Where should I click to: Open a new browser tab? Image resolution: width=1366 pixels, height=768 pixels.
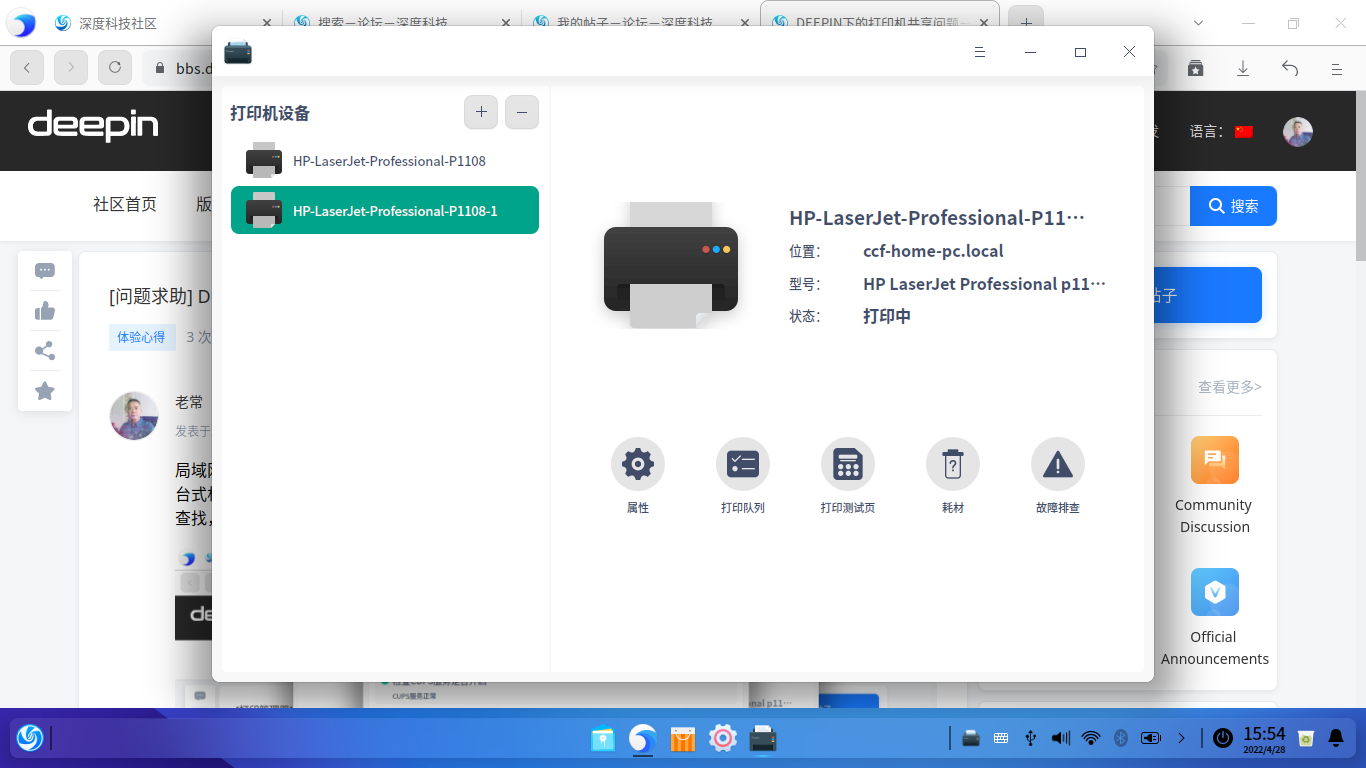click(1025, 23)
